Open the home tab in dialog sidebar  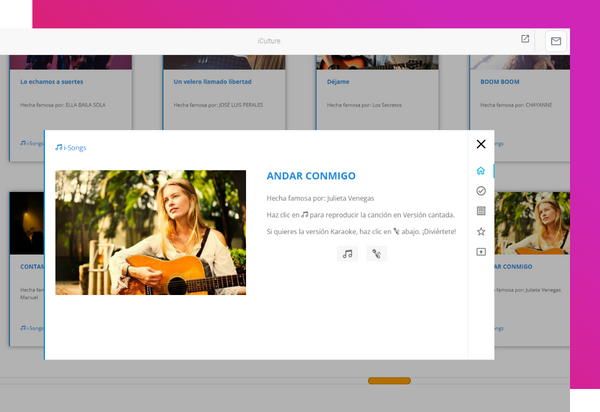pyautogui.click(x=481, y=171)
